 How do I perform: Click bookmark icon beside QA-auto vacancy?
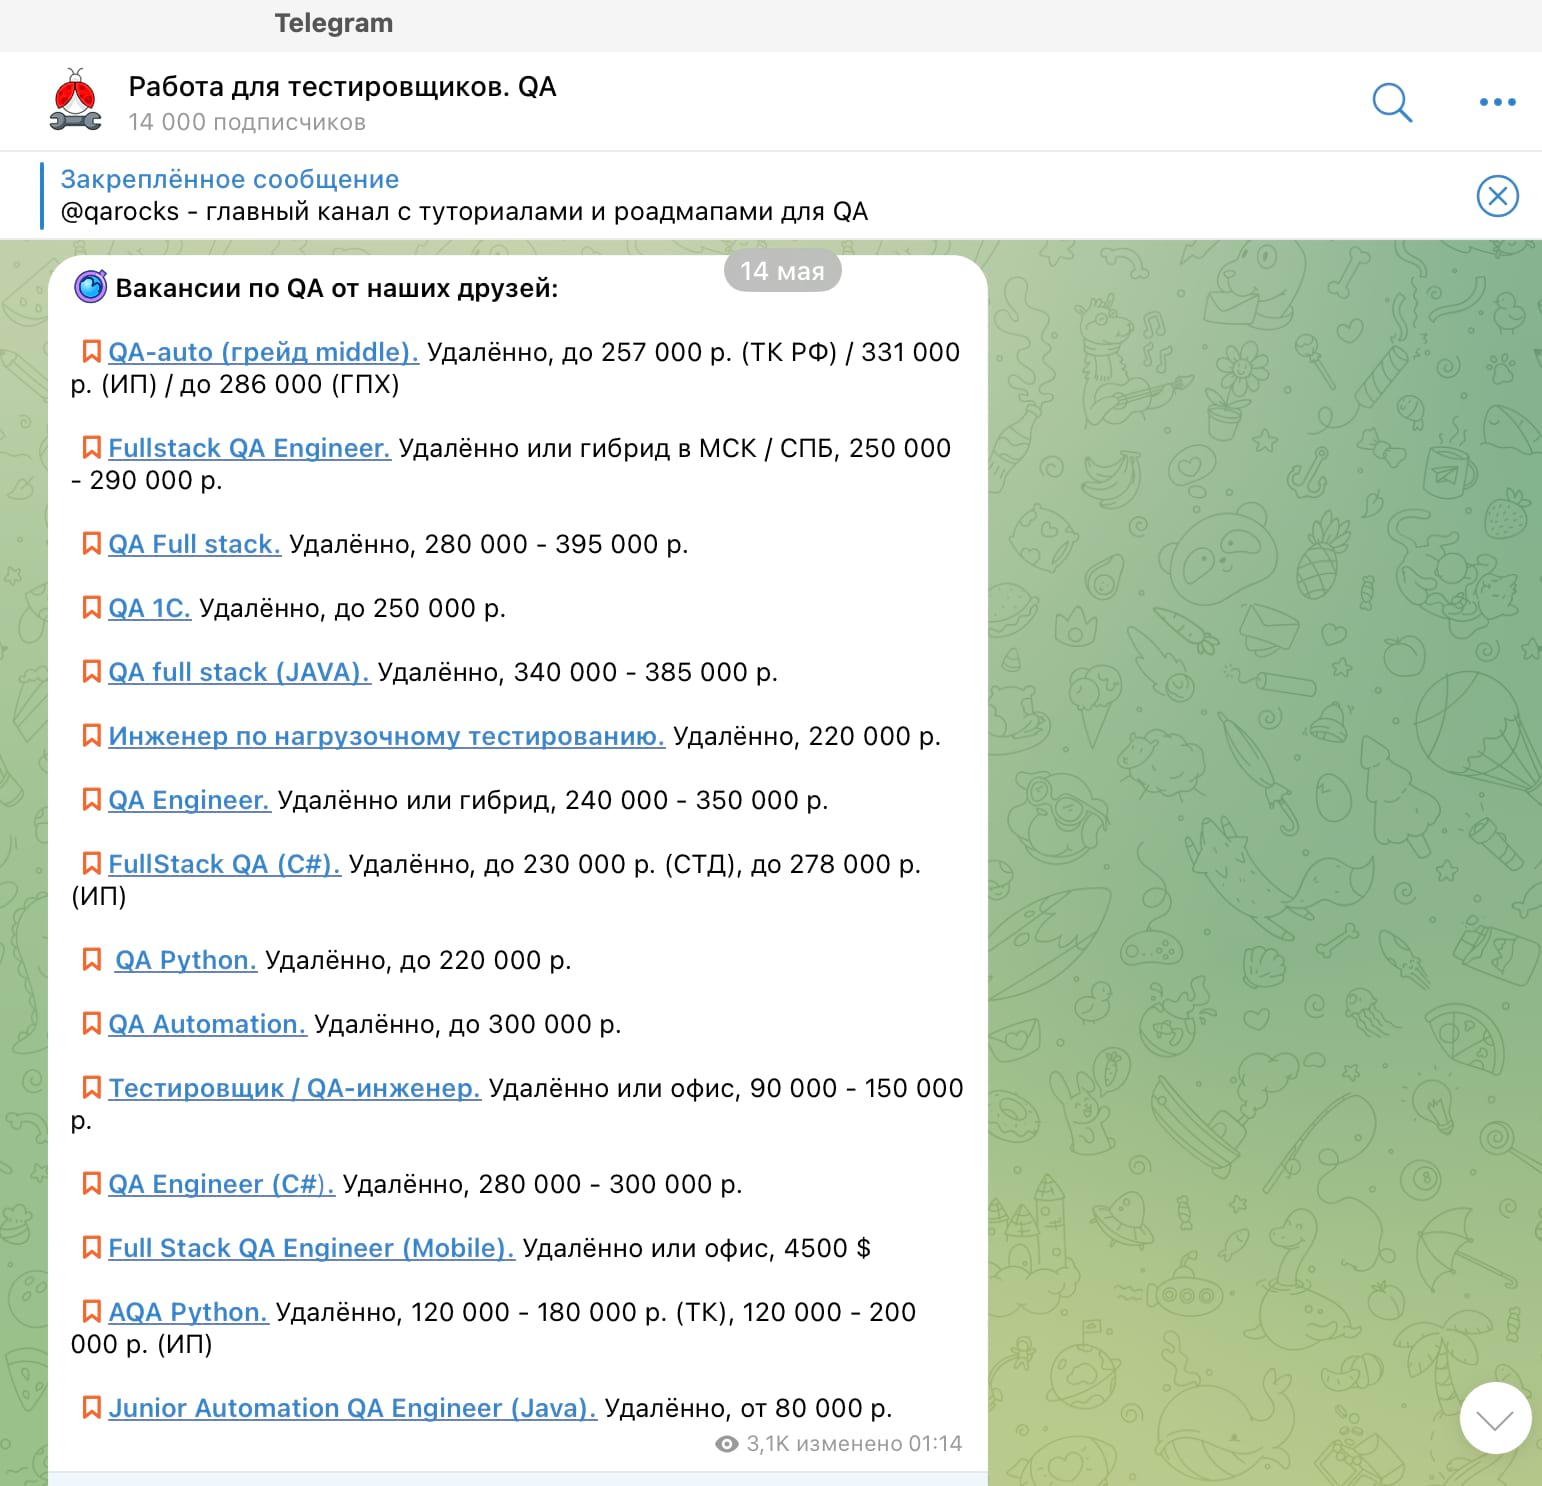click(x=91, y=351)
